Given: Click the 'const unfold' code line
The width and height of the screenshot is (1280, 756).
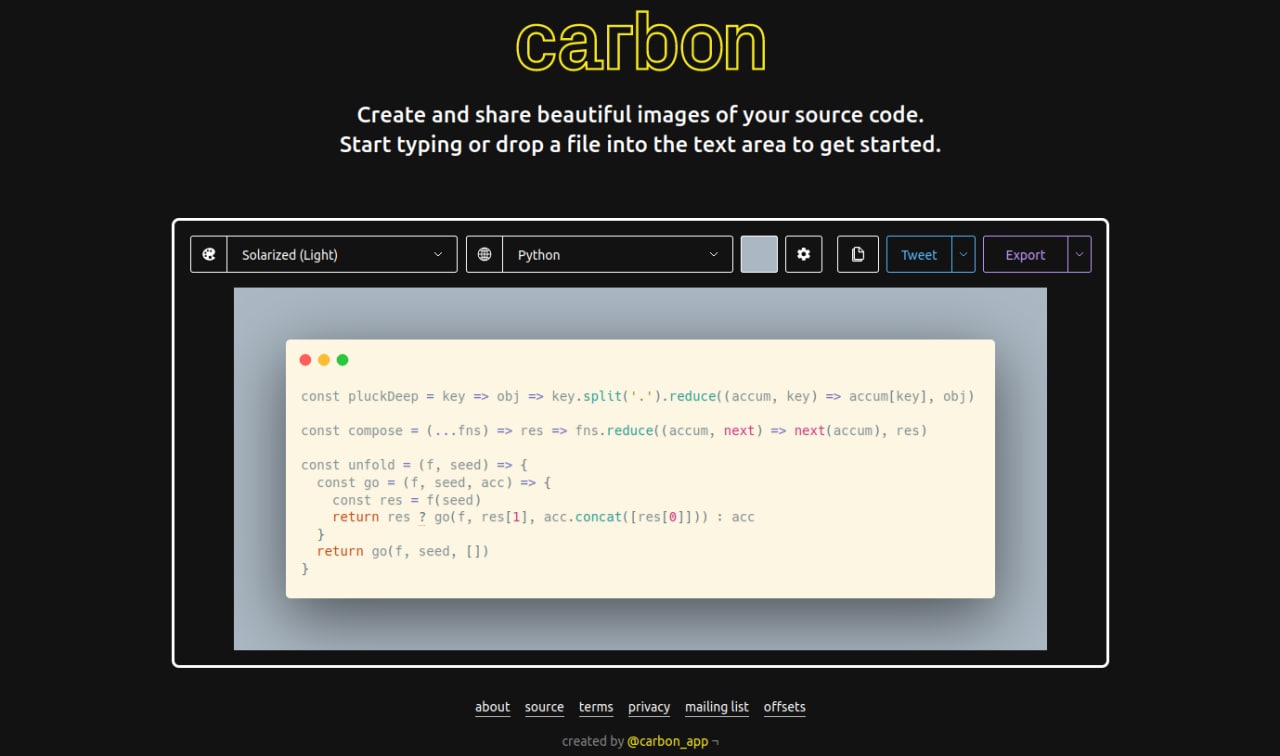Looking at the screenshot, I should click(414, 465).
